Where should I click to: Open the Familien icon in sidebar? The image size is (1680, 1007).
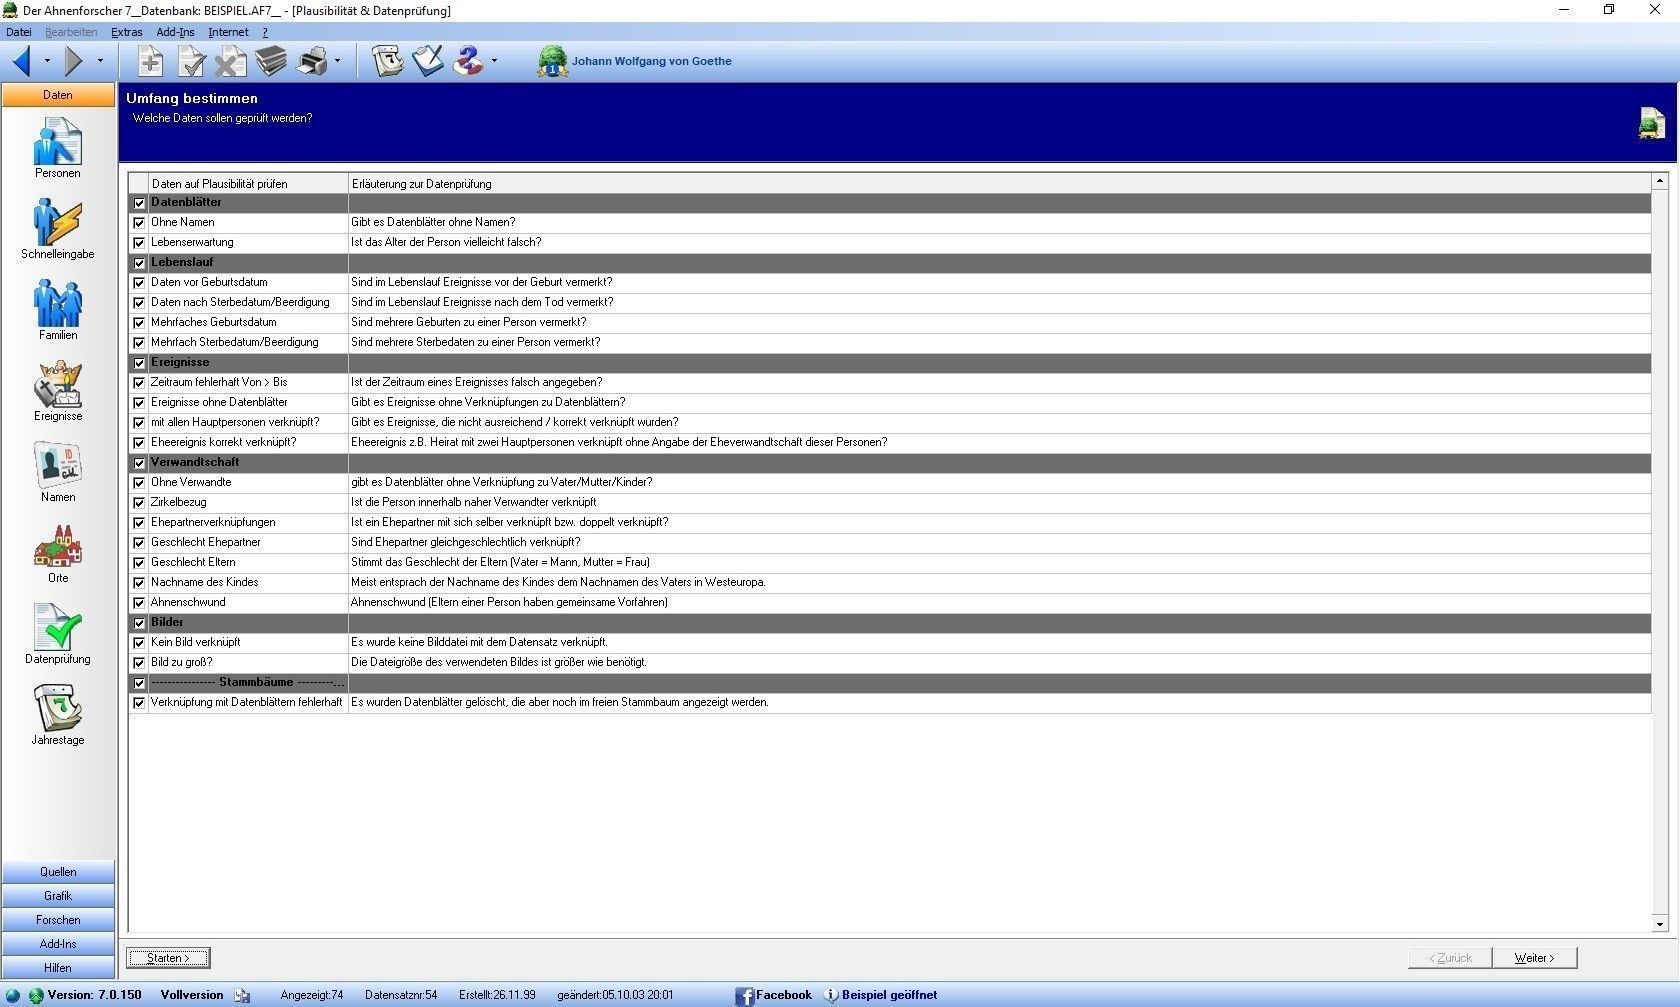coord(57,303)
